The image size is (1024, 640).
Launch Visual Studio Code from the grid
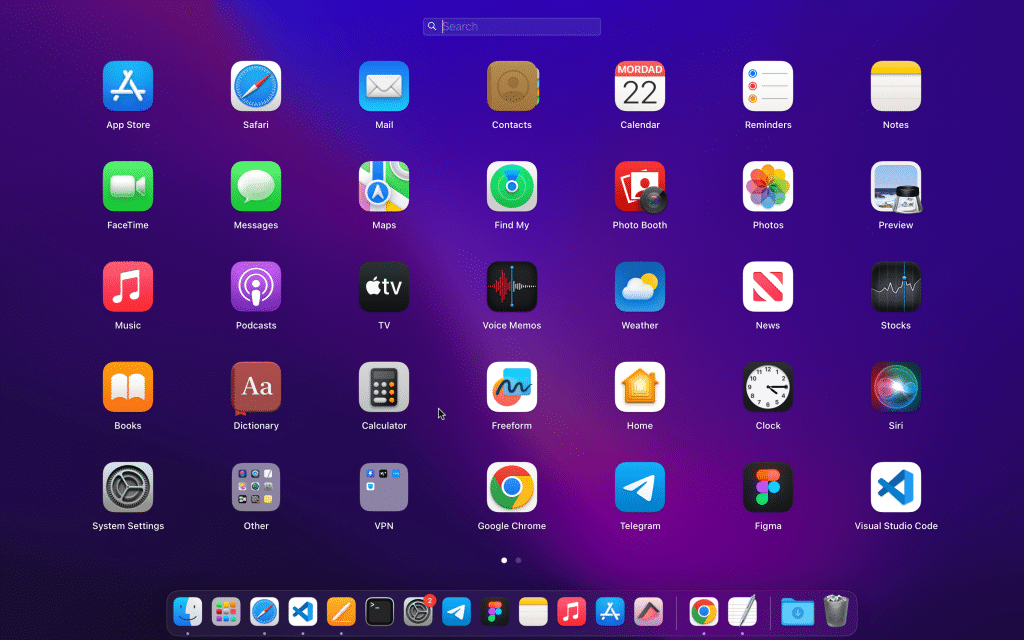[896, 487]
